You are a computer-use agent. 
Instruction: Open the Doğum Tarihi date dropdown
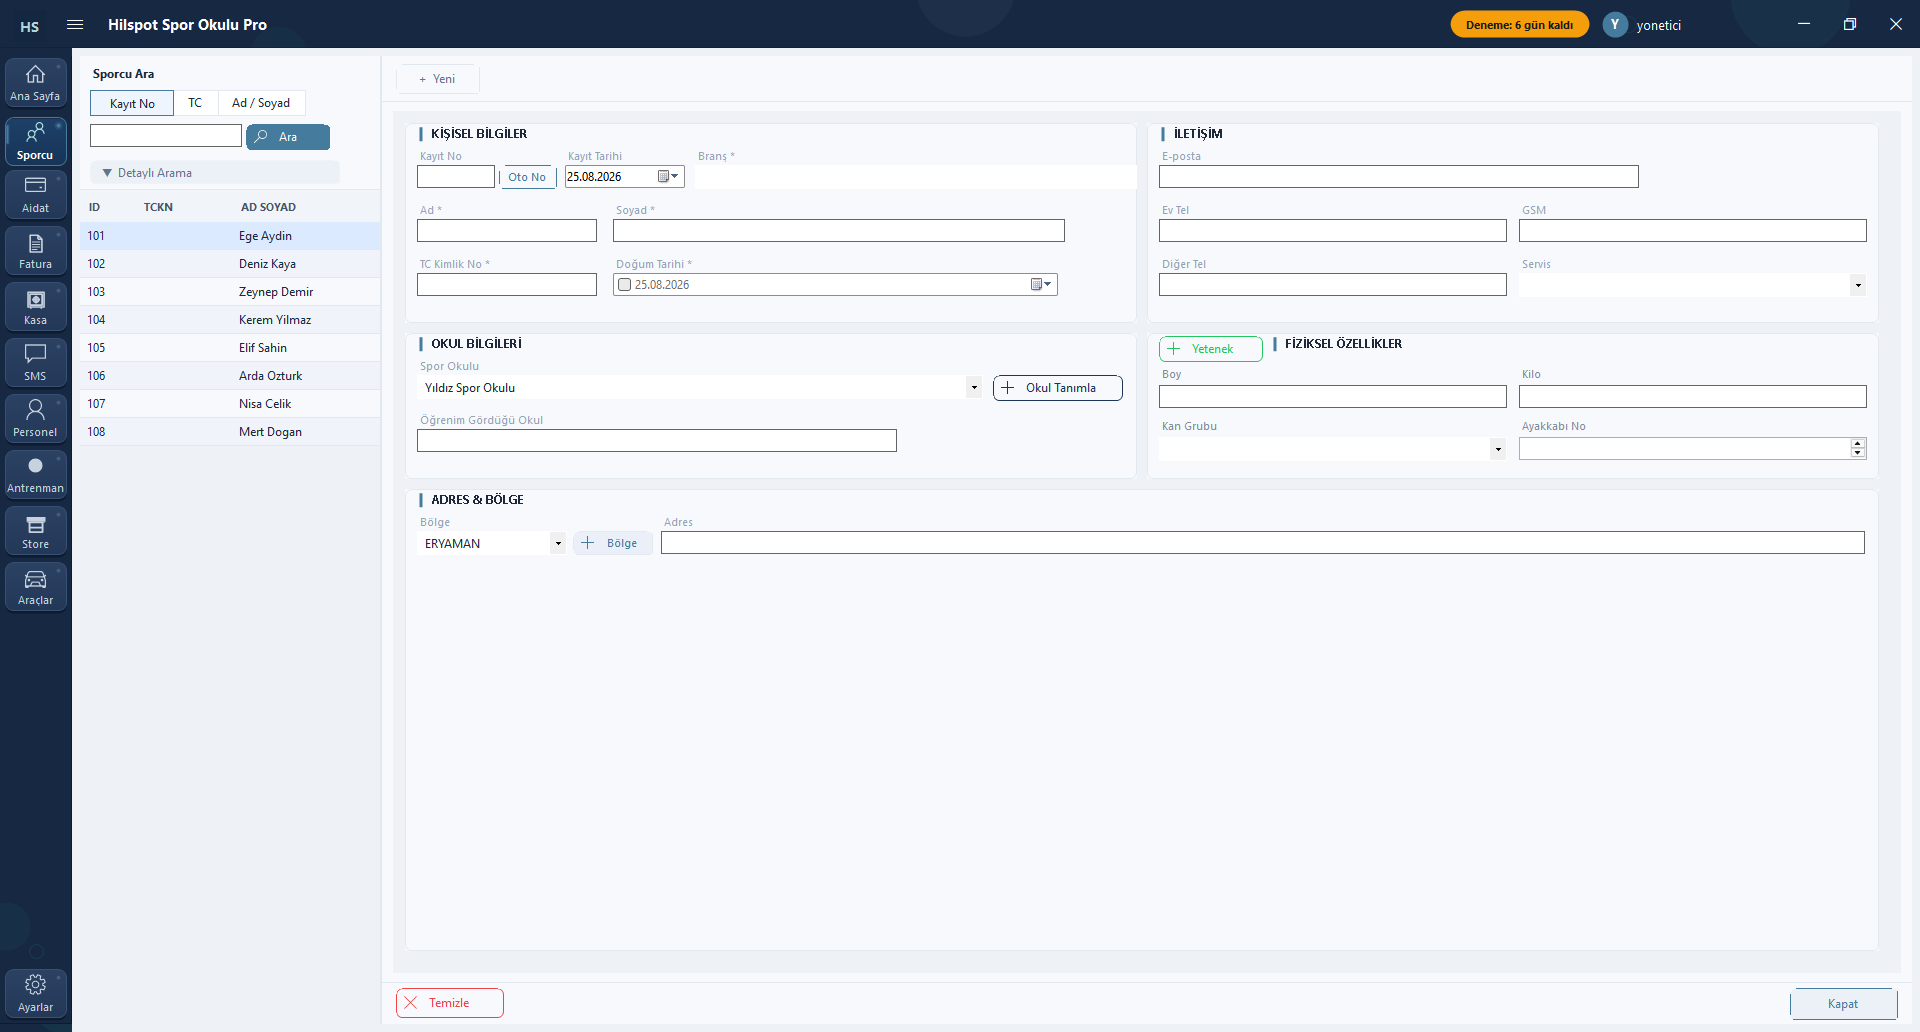1041,285
